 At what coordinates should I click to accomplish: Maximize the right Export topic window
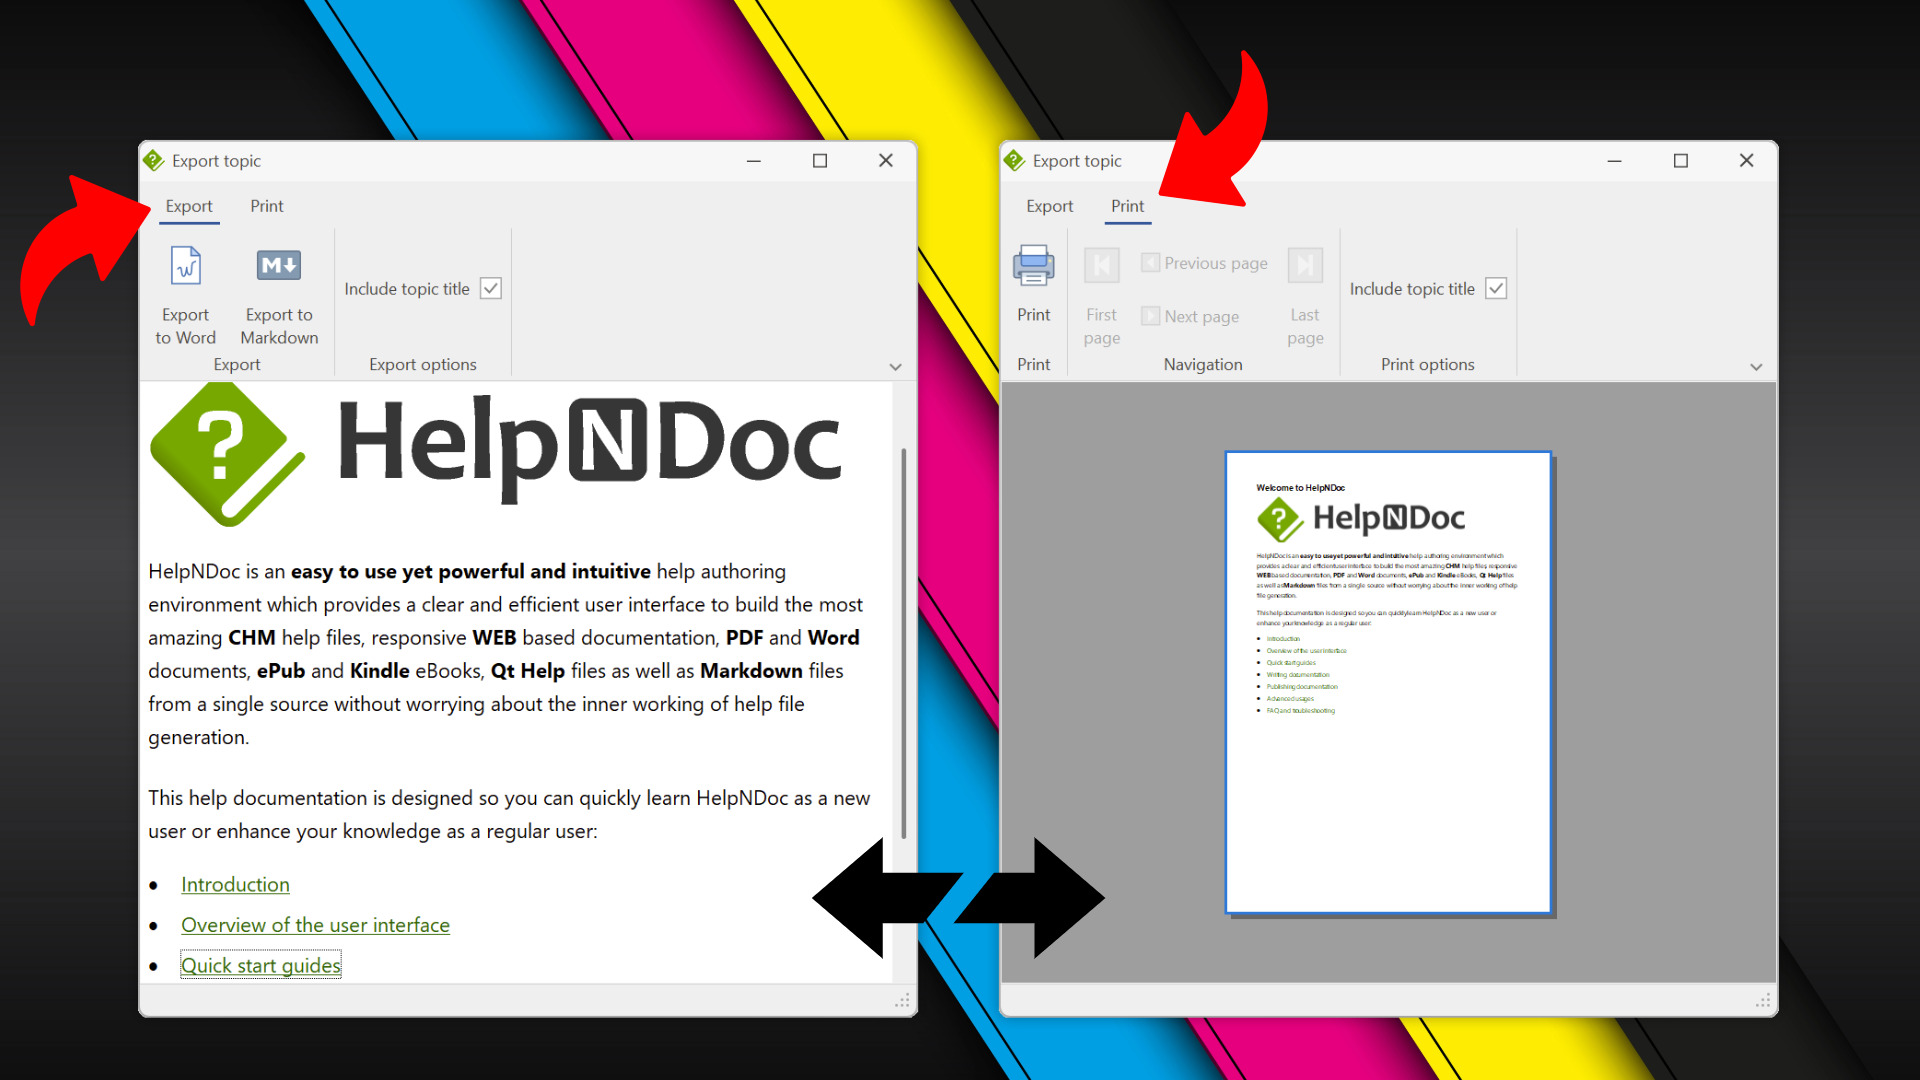coord(1681,161)
